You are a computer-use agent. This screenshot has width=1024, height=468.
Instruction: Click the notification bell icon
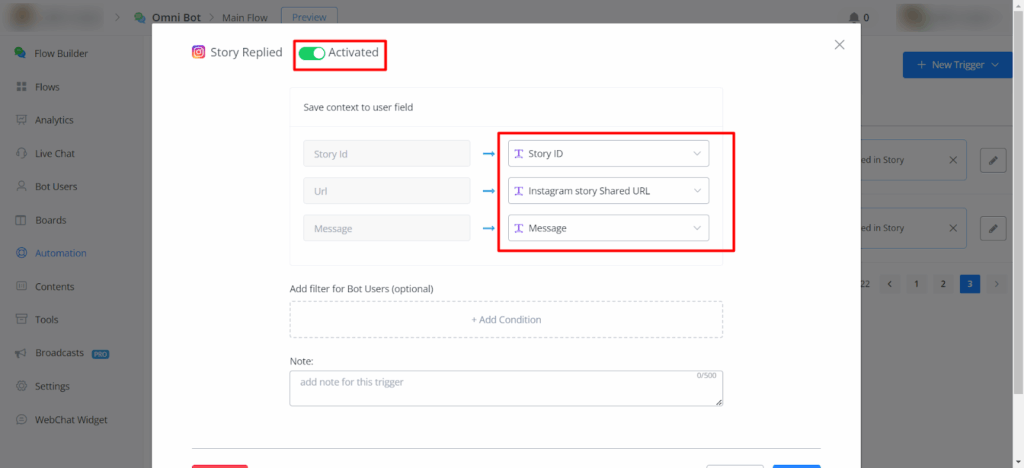853,17
